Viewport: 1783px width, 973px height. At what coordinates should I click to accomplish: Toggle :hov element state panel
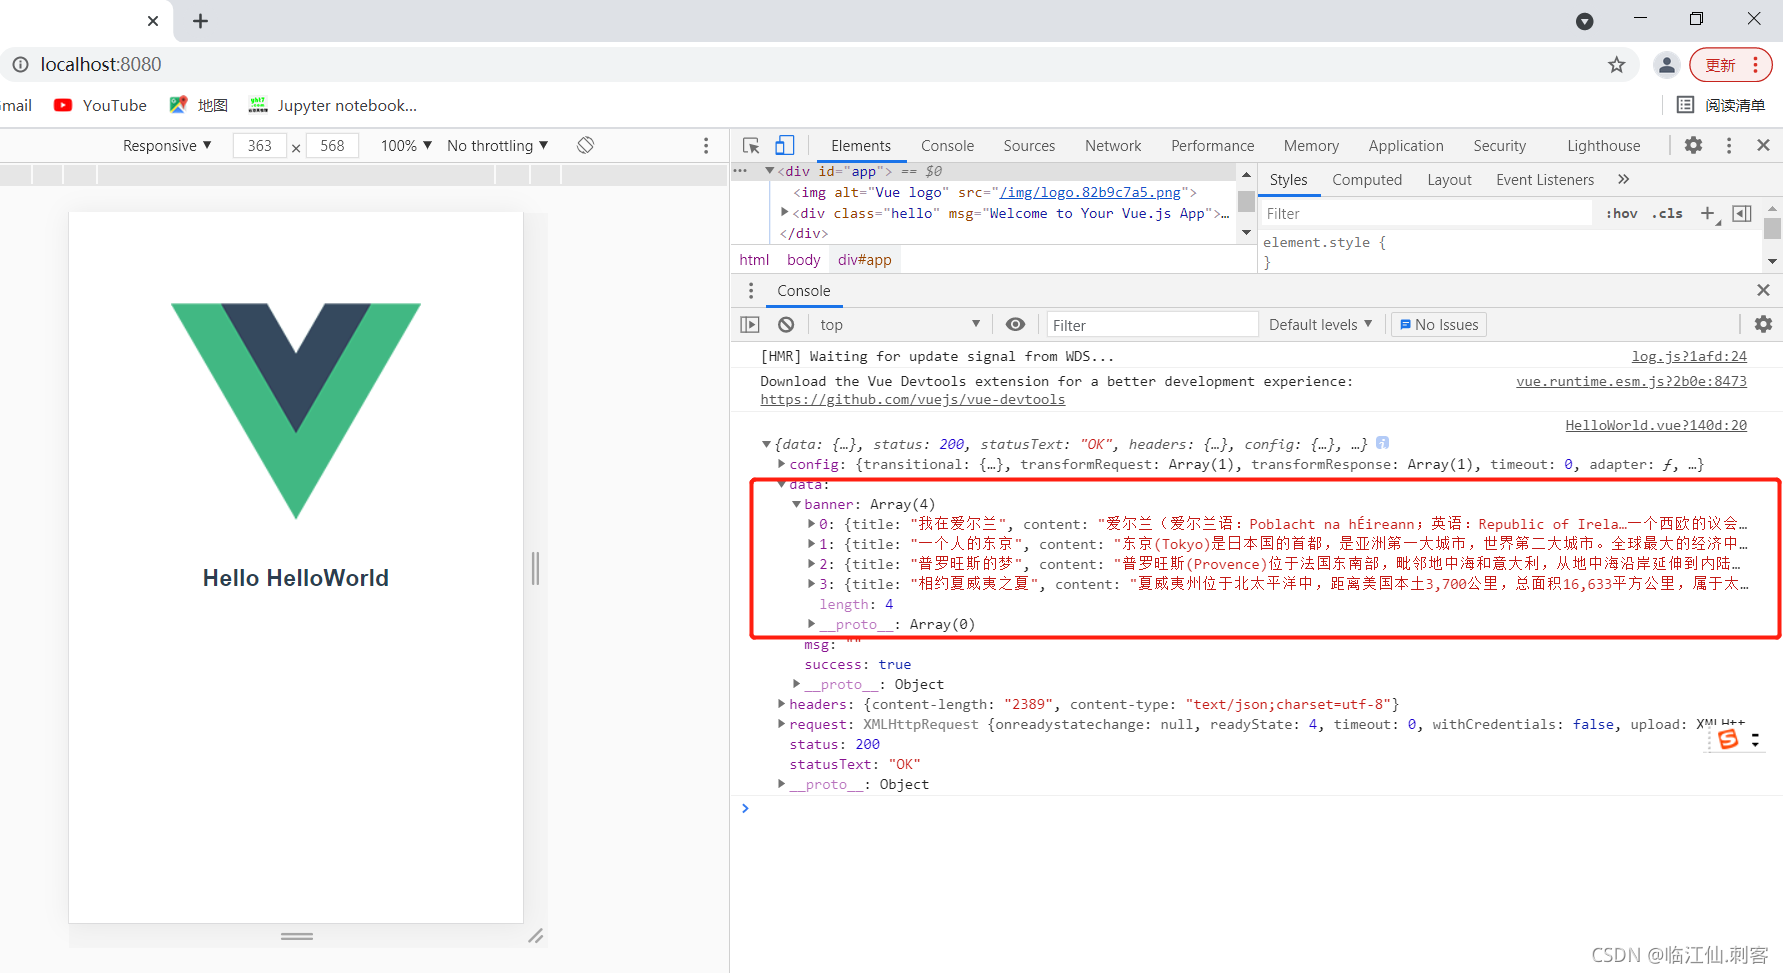coord(1622,213)
